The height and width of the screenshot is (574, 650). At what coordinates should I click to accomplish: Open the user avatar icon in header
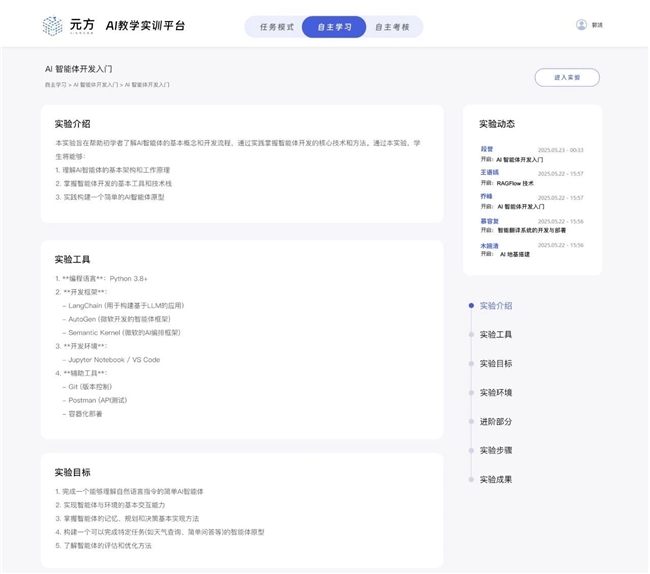coord(581,25)
